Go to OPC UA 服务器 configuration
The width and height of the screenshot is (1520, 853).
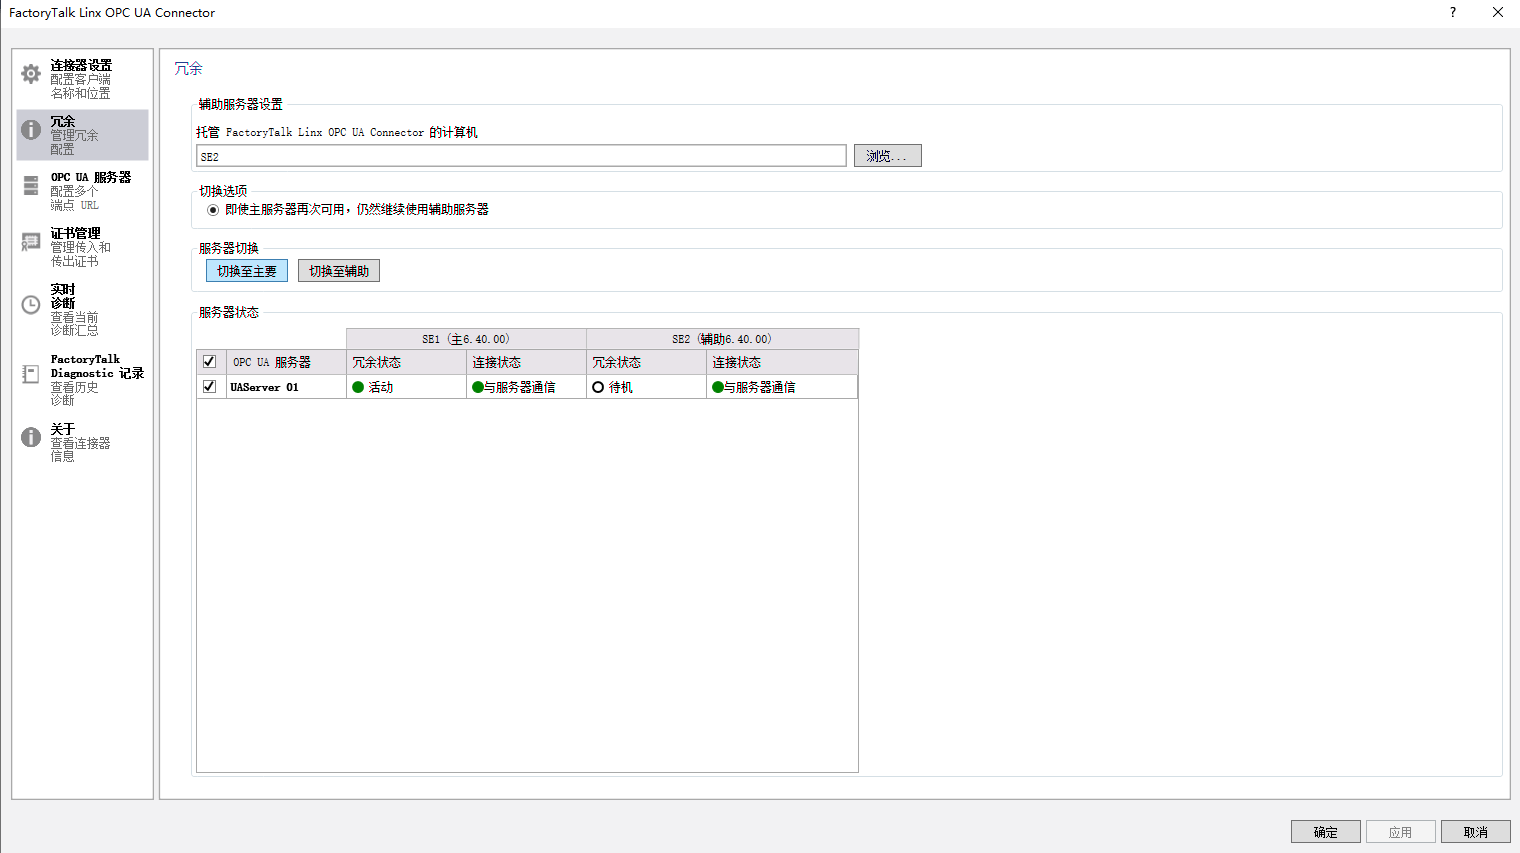82,191
